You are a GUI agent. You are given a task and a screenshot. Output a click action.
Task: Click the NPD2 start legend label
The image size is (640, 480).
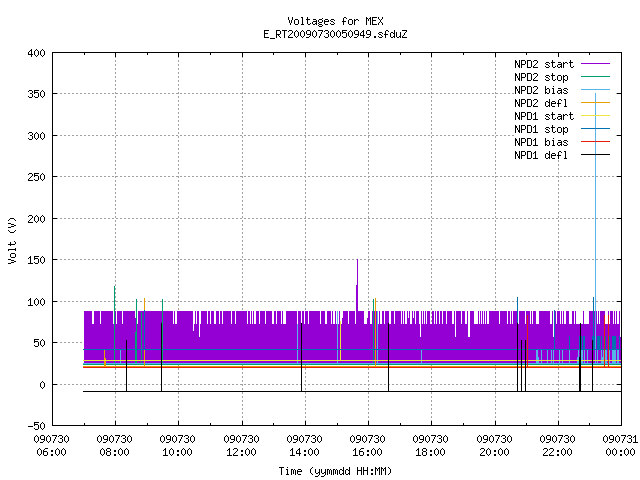544,64
